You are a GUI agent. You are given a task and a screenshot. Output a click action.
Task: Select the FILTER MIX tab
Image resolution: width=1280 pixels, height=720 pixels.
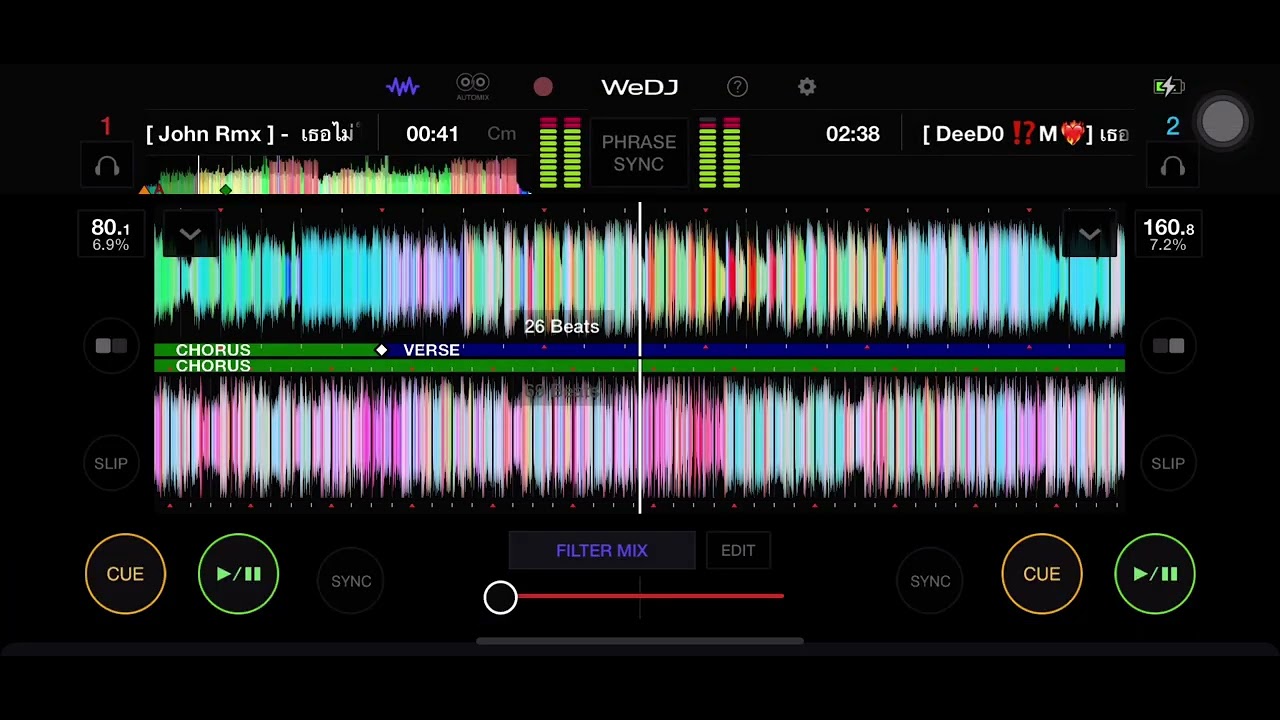(x=602, y=551)
